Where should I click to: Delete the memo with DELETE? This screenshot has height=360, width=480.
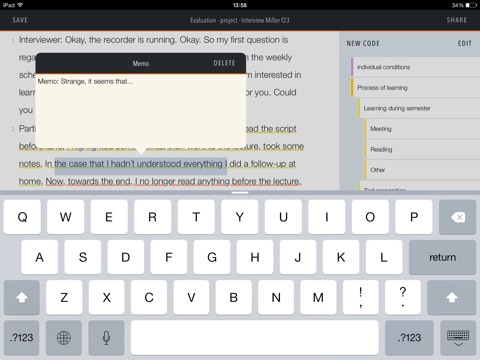(x=224, y=63)
